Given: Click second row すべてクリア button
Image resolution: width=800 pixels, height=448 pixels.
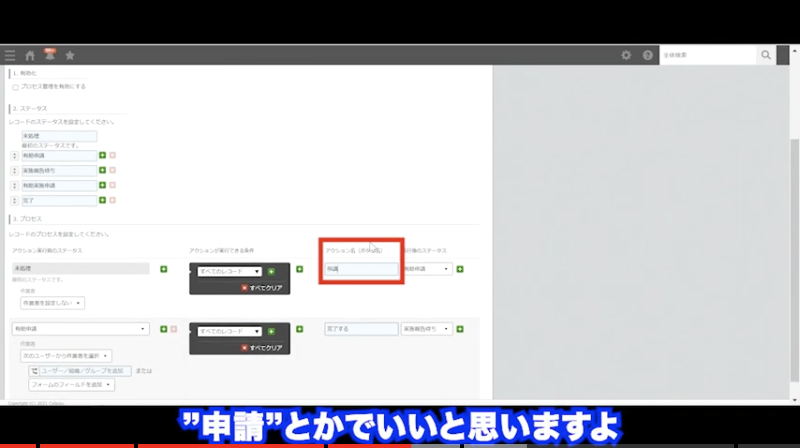Looking at the screenshot, I should [x=263, y=345].
